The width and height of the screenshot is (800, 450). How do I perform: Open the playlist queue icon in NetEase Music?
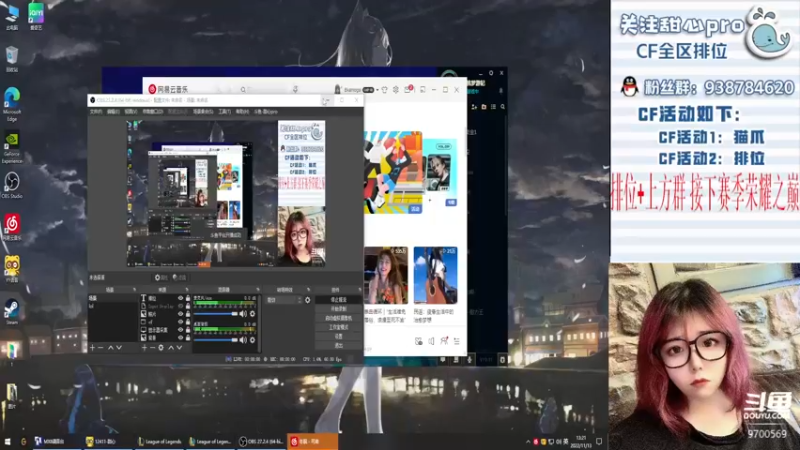click(457, 341)
